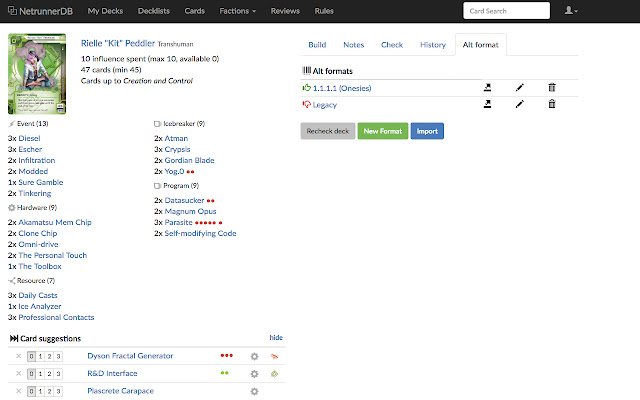Screen dimensions: 640x400
Task: Open the Self-modifying Code card link
Action: pos(200,233)
